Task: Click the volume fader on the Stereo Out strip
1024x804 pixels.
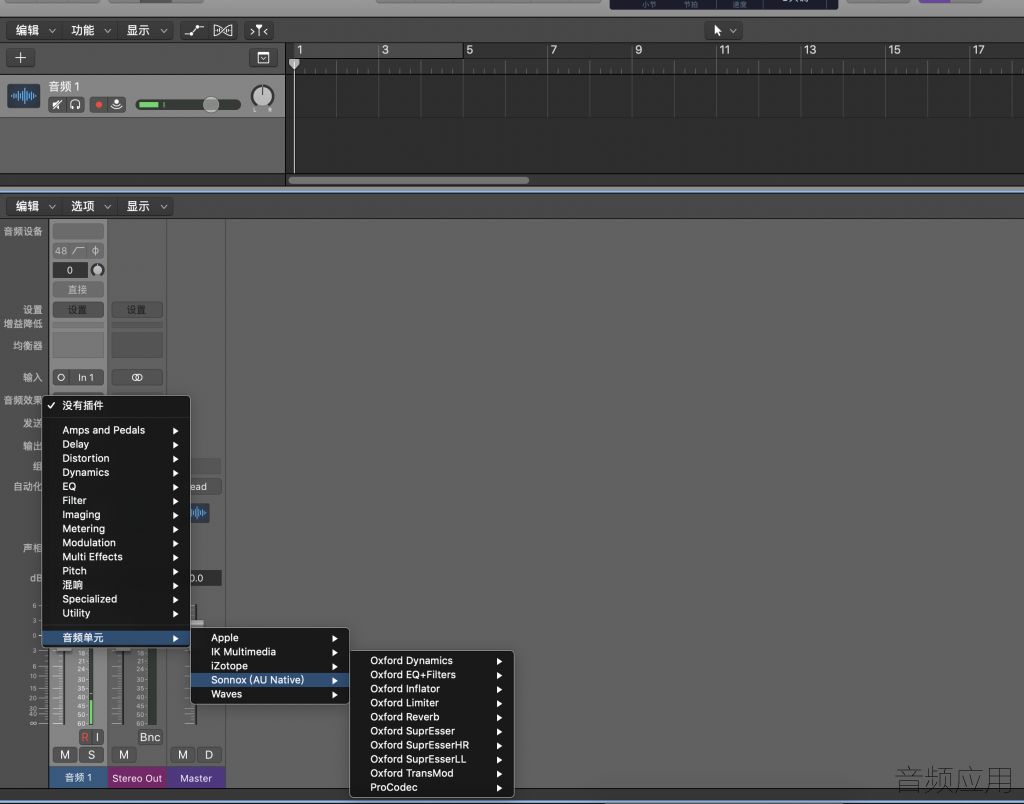Action: (x=122, y=649)
